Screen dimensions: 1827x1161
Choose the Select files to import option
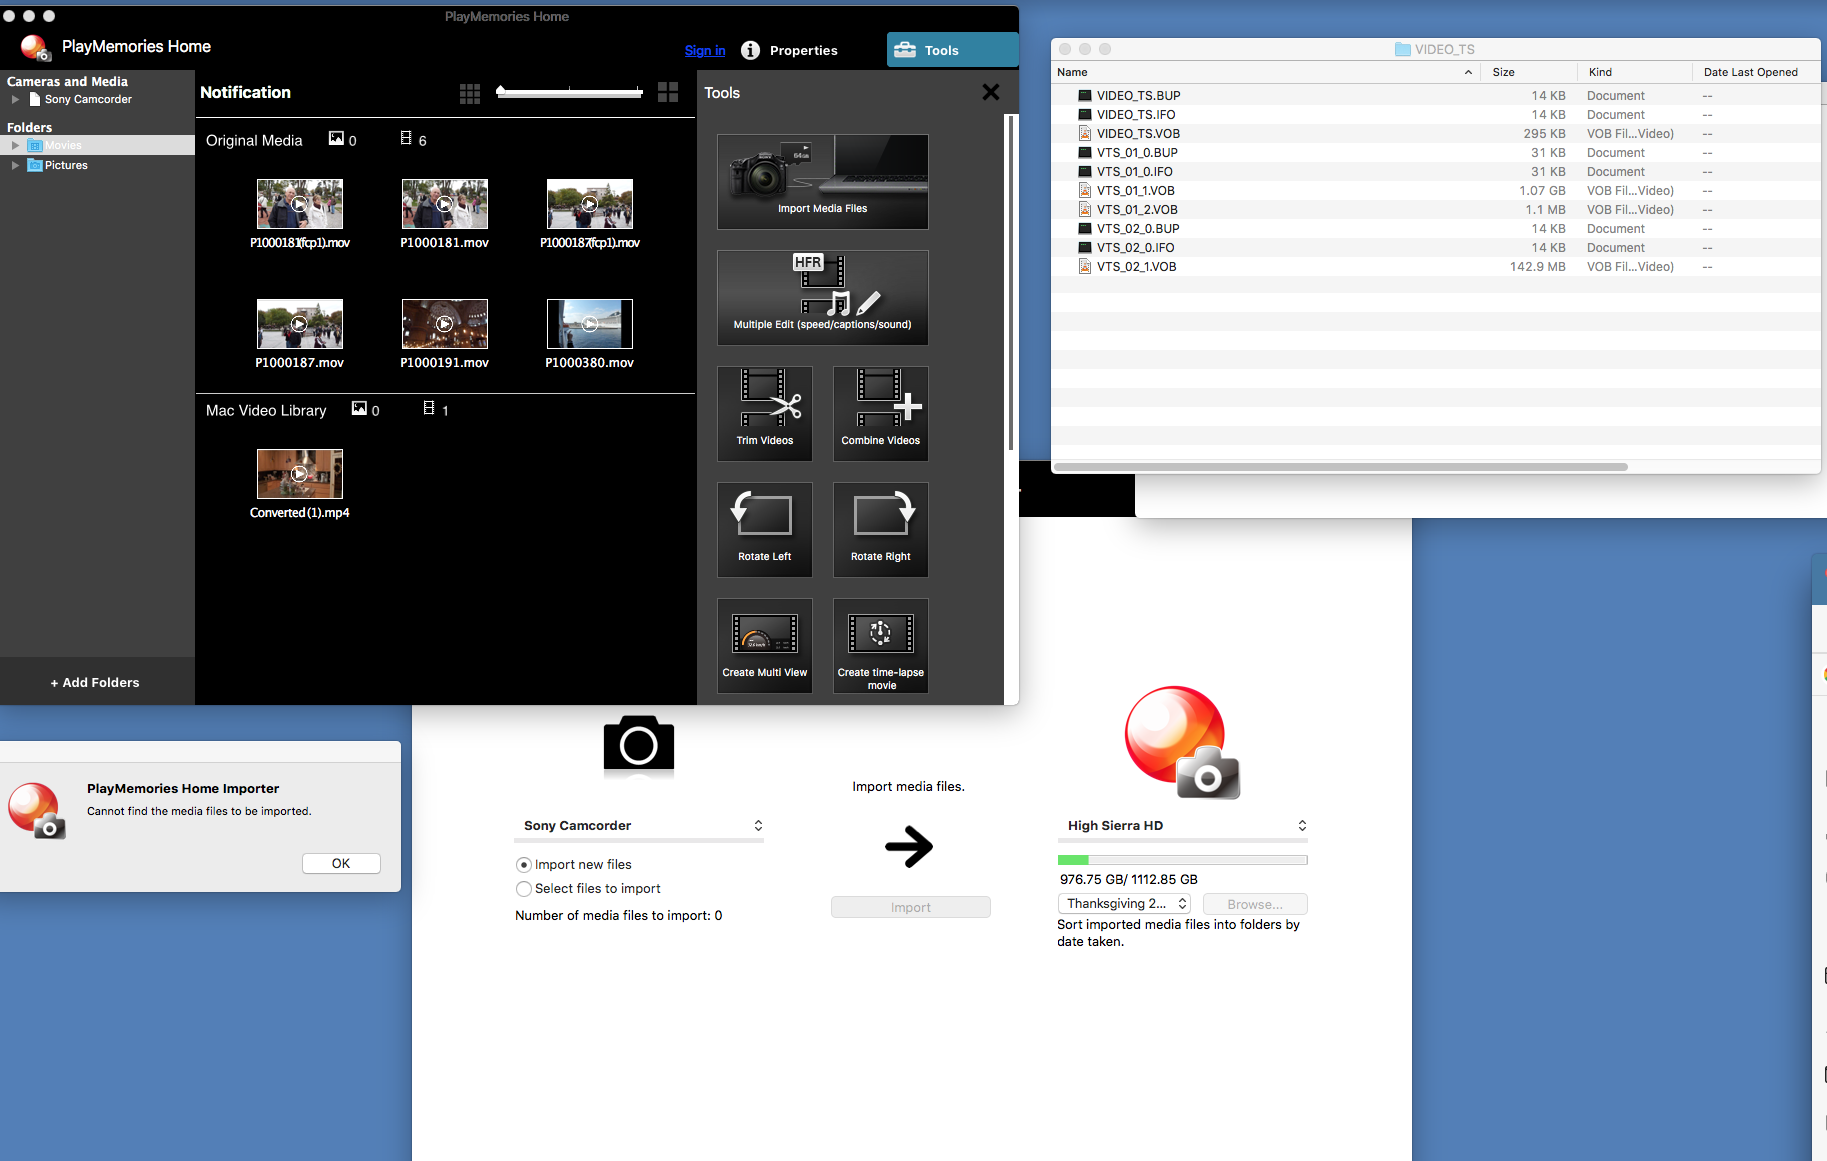523,888
